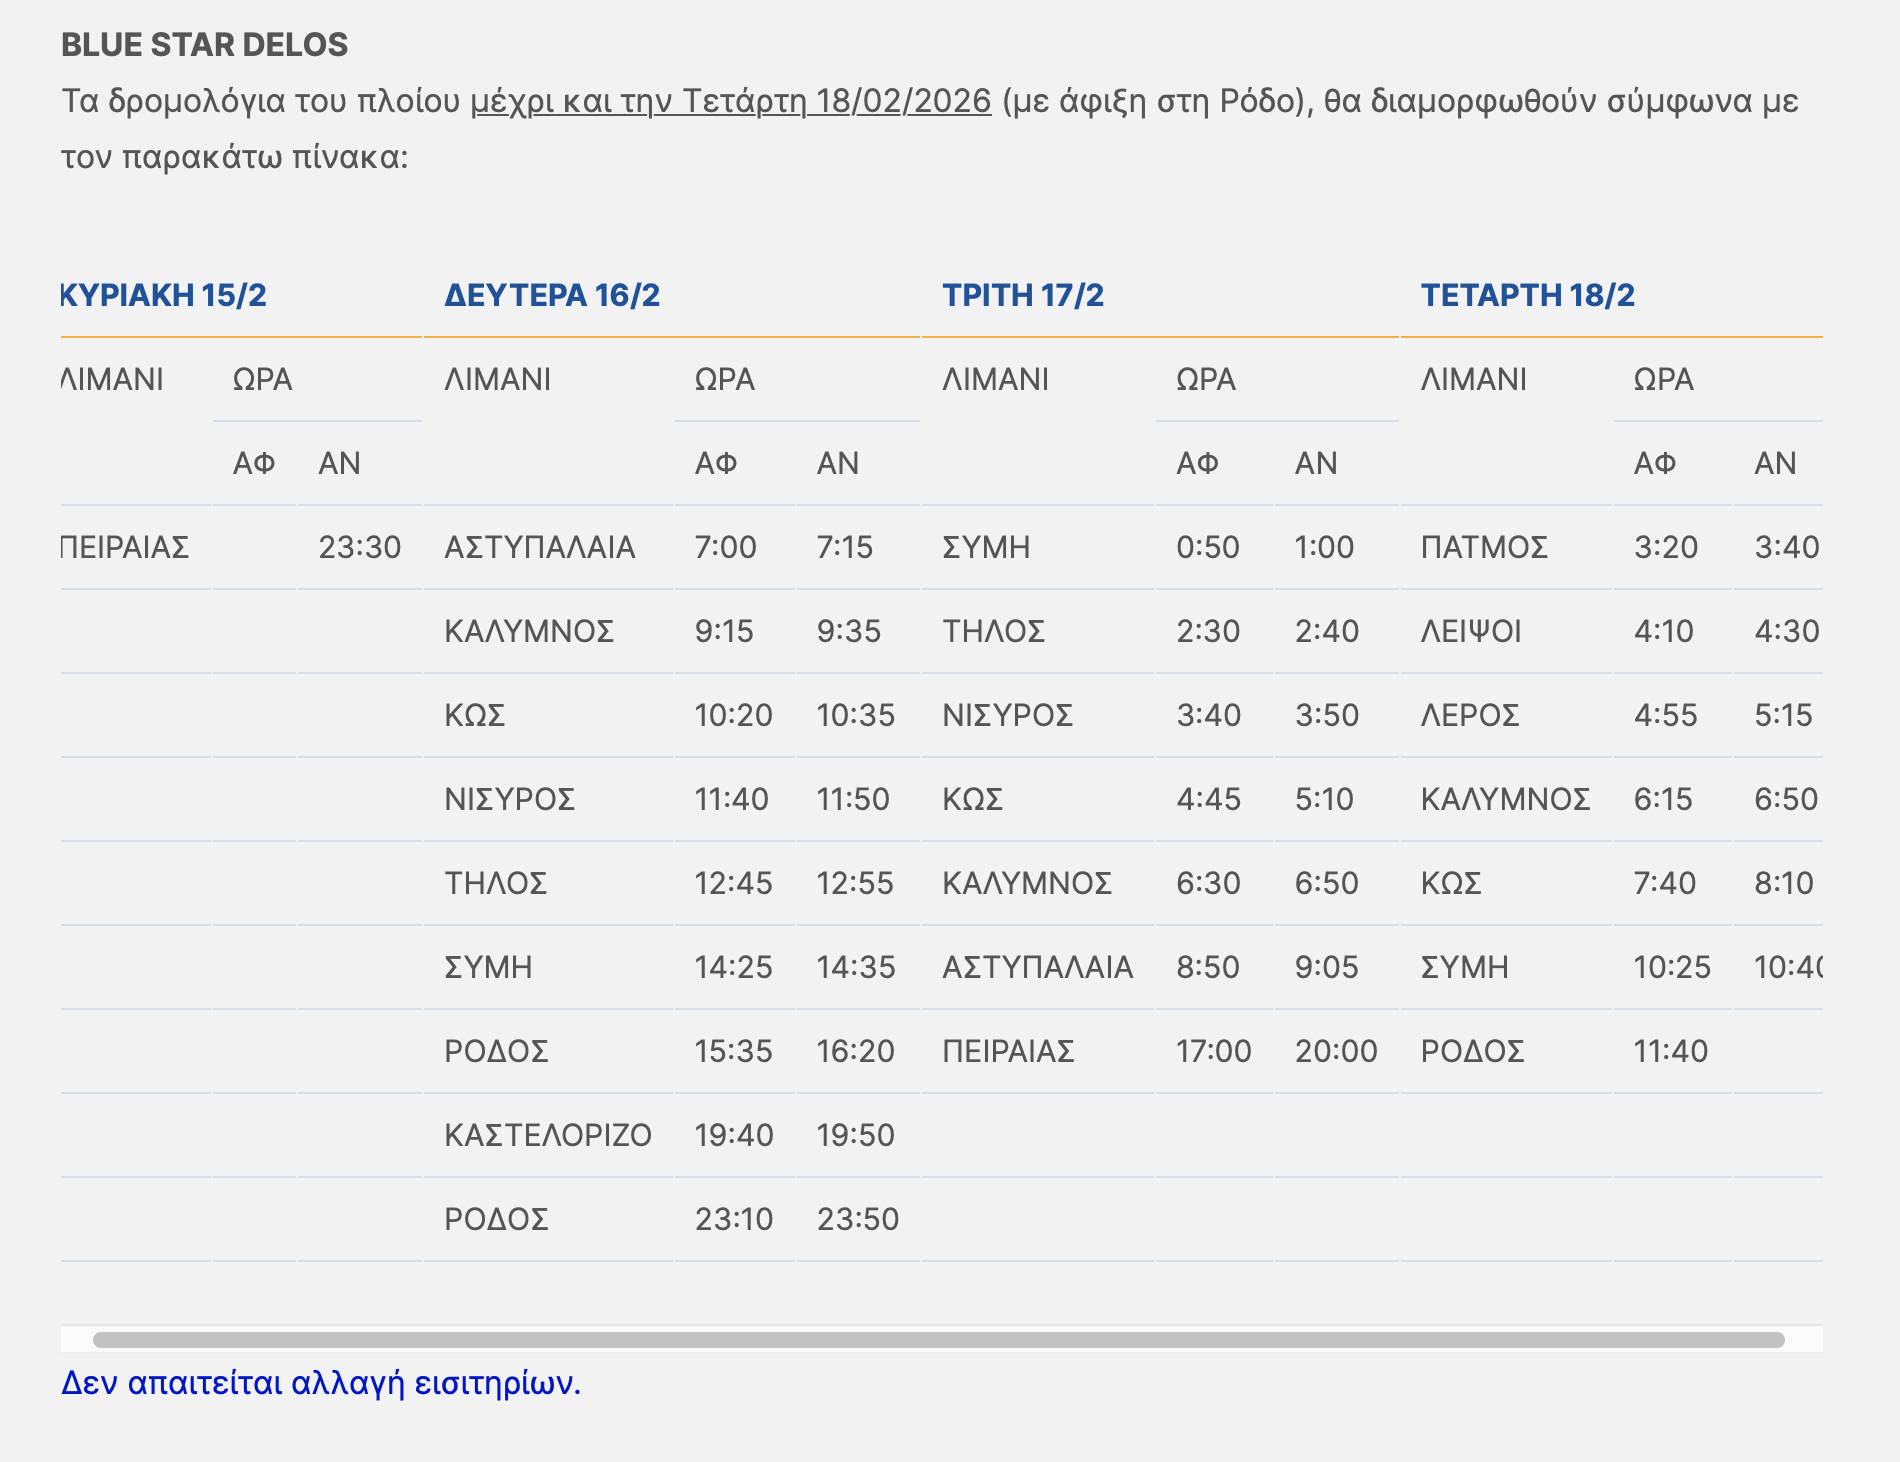Click the BLUE STAR DELOS heading

point(205,45)
